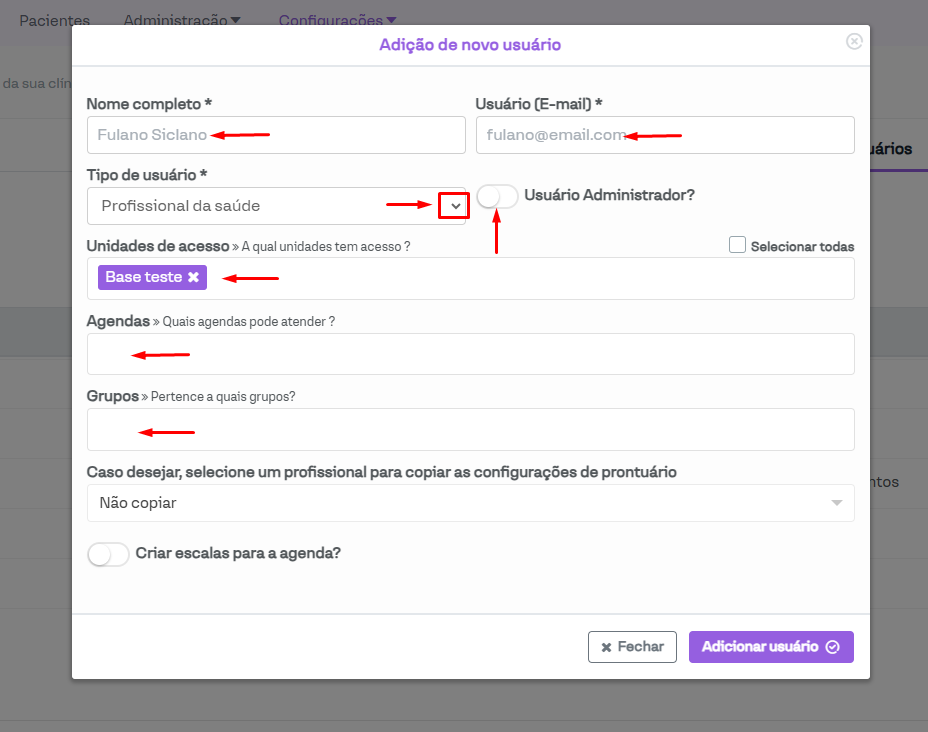Image resolution: width=928 pixels, height=732 pixels.
Task: Click the Grupos selection field
Action: (470, 430)
